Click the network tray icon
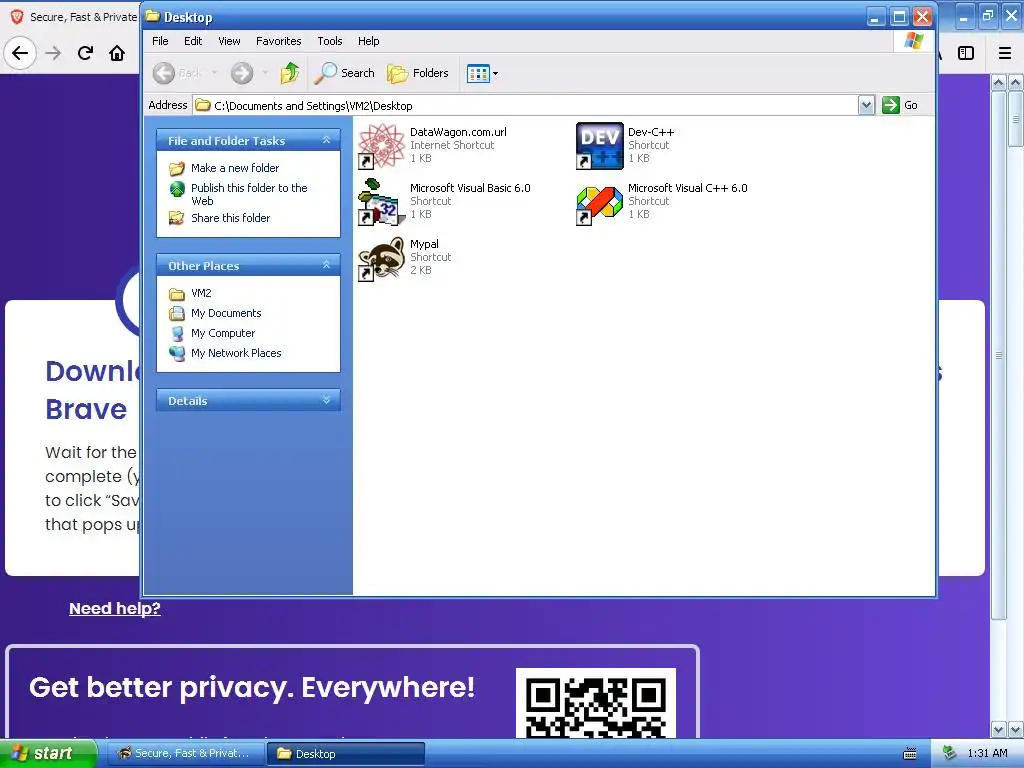 (949, 754)
